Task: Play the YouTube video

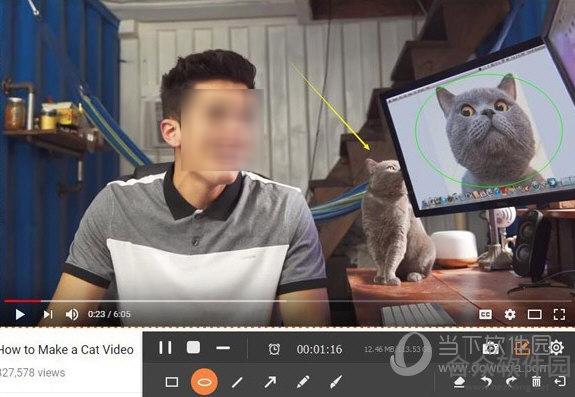Action: (x=20, y=314)
